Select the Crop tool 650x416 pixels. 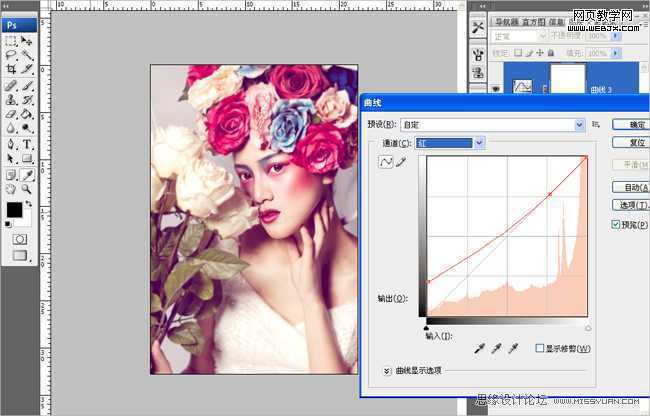[11, 69]
